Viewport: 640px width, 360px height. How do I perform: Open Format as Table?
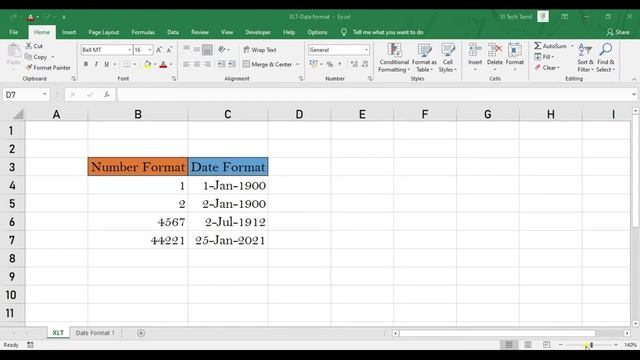[424, 58]
